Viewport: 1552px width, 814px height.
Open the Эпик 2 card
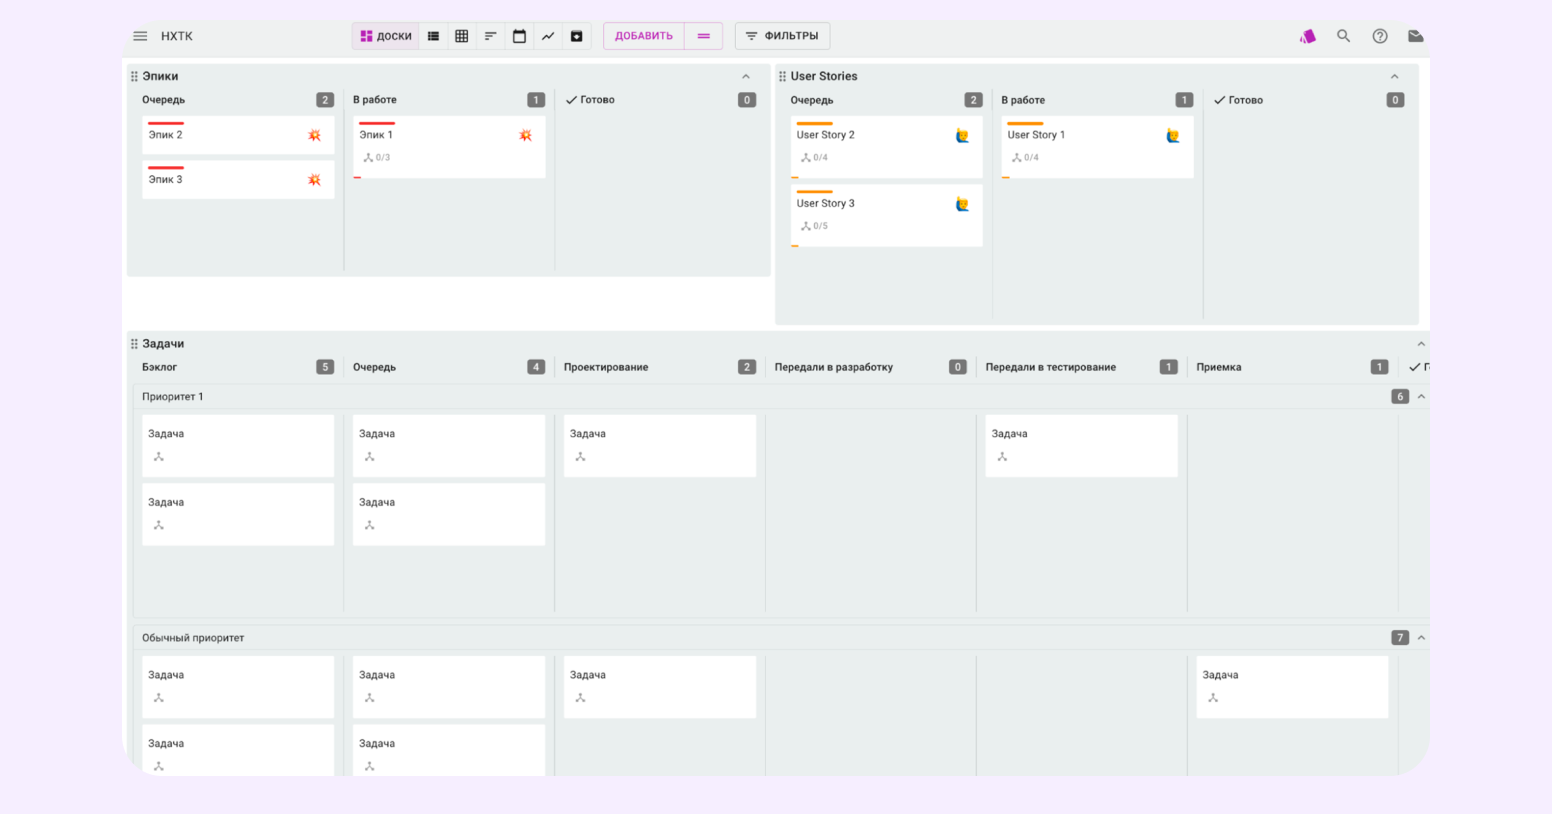pos(238,135)
